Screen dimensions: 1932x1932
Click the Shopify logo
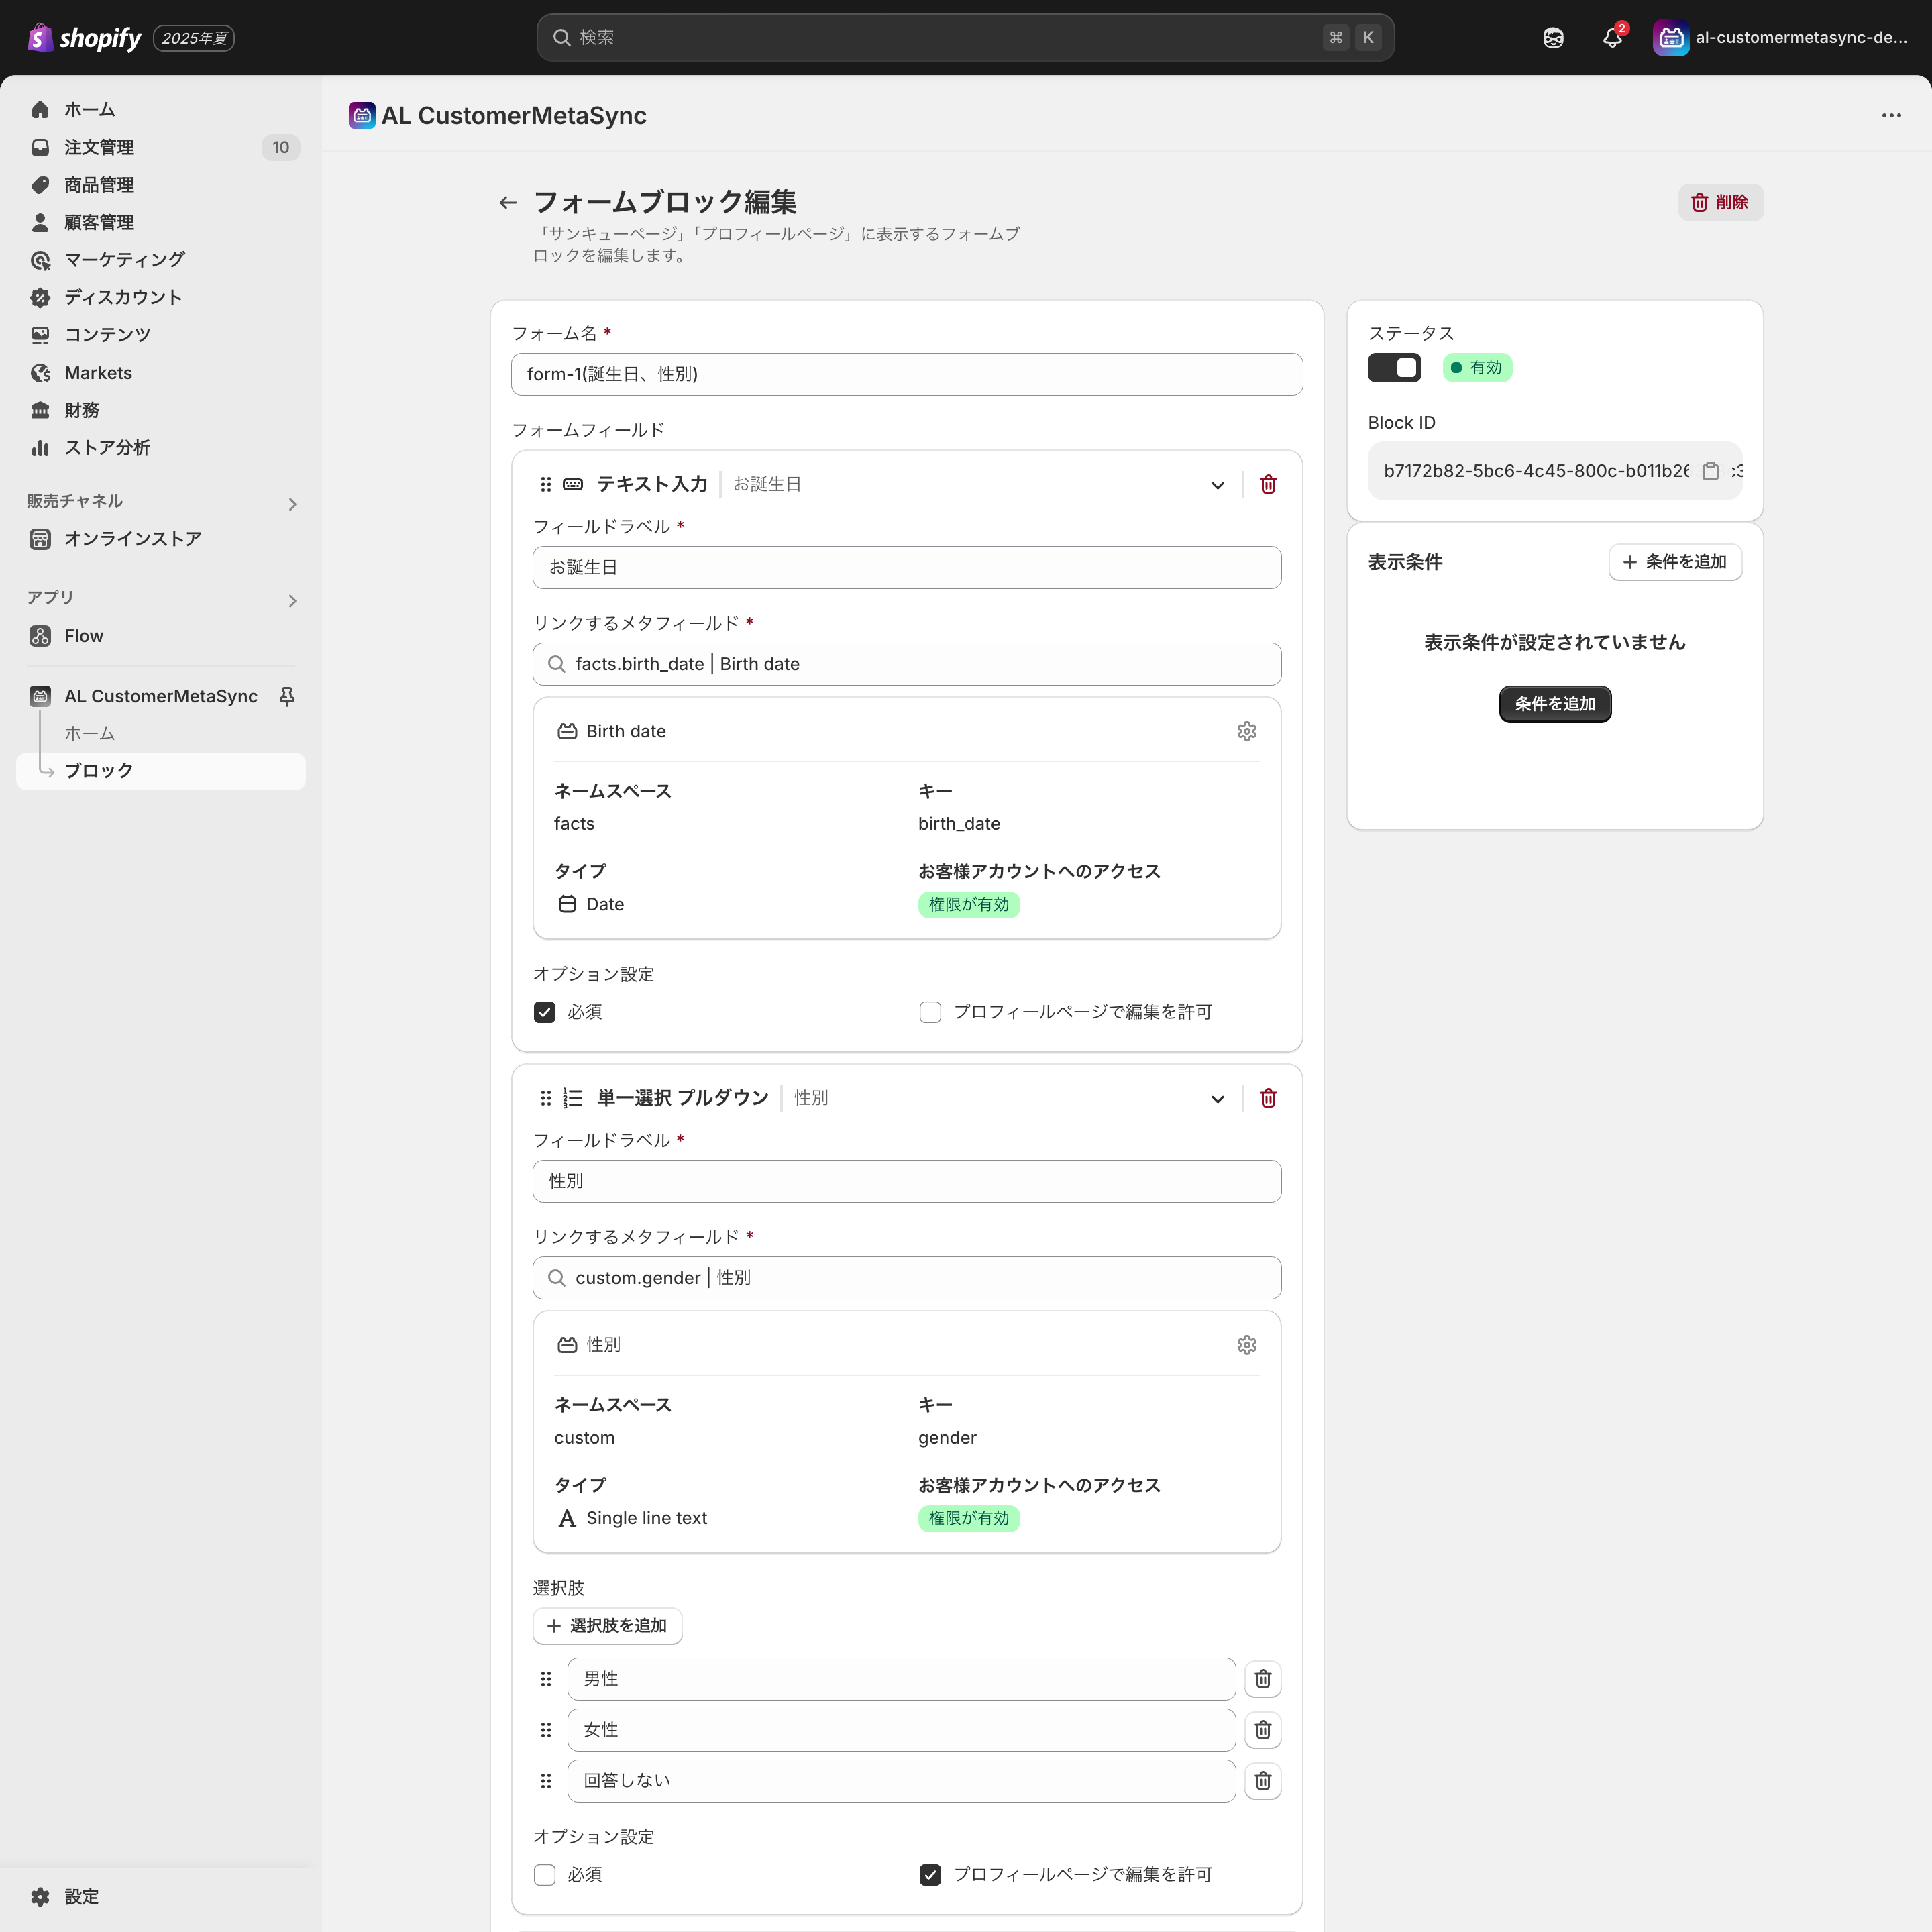click(x=85, y=38)
